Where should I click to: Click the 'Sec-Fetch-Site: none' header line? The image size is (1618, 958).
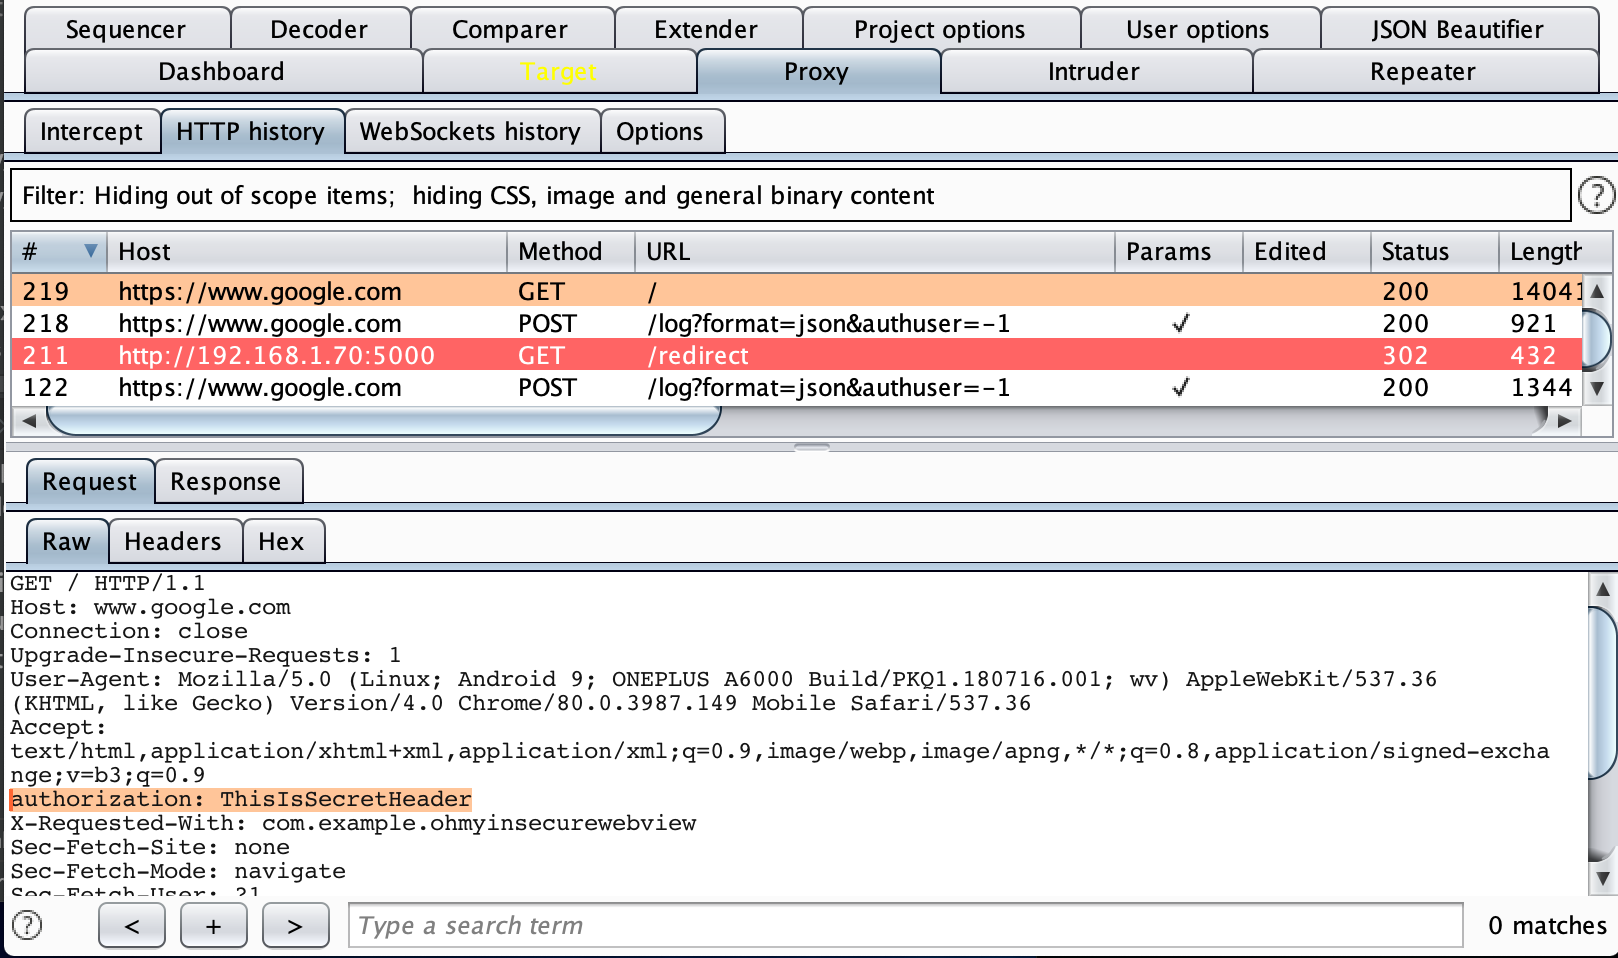(150, 847)
